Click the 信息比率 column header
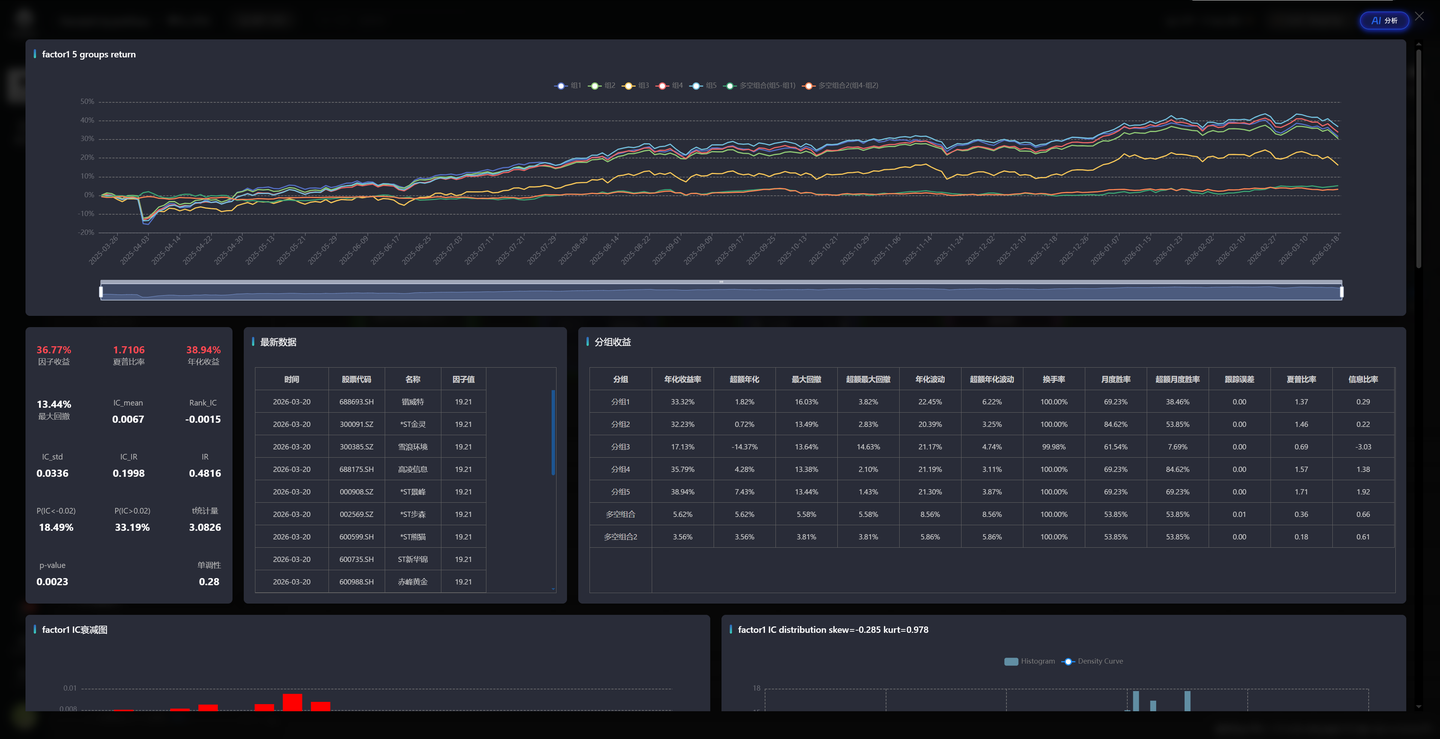1440x739 pixels. point(1363,380)
